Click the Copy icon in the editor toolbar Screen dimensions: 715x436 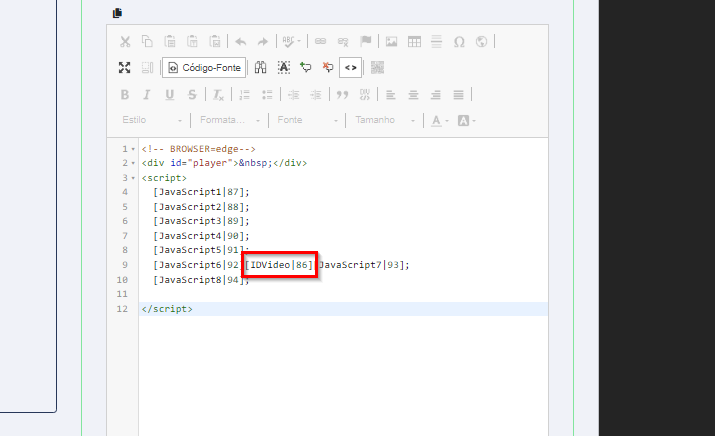pos(147,42)
